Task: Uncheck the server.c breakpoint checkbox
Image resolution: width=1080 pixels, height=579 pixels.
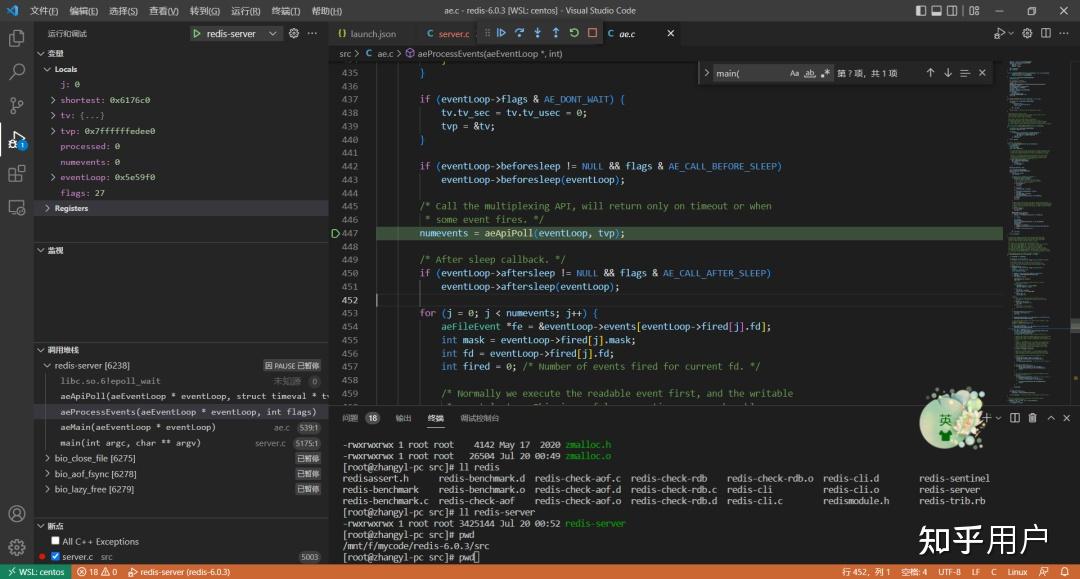Action: pos(56,556)
